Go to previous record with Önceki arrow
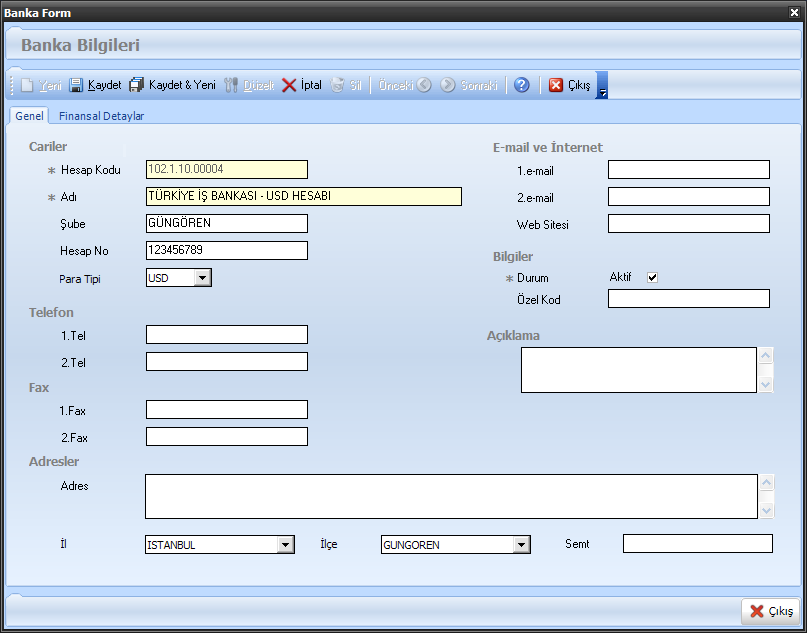The image size is (807, 633). 424,86
